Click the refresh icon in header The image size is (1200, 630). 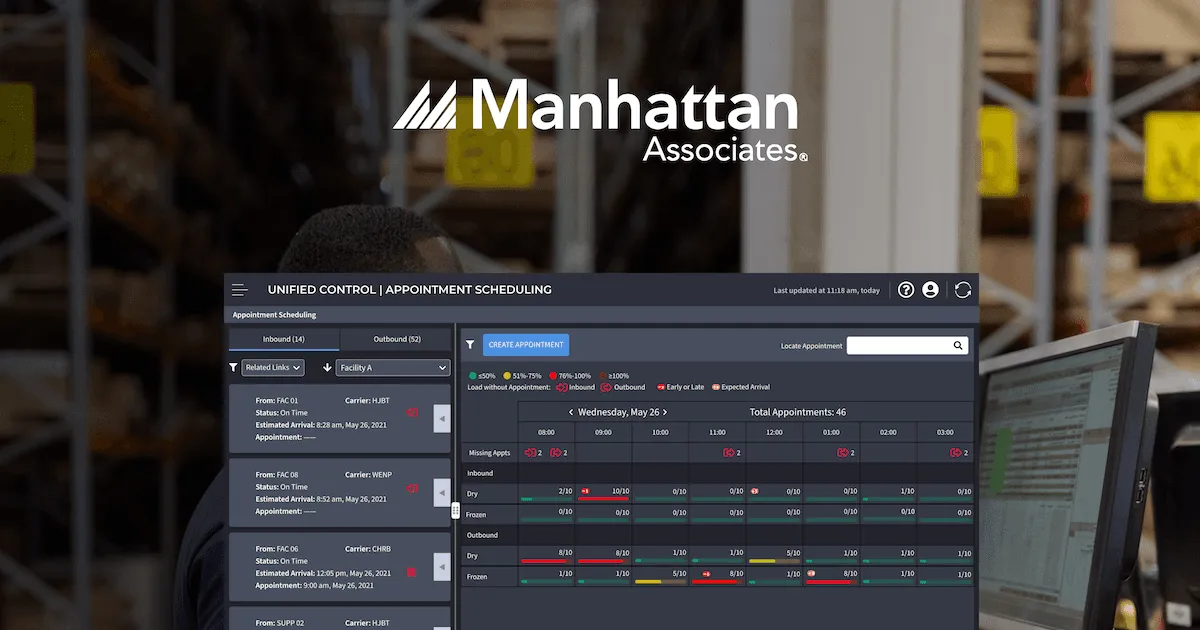963,290
